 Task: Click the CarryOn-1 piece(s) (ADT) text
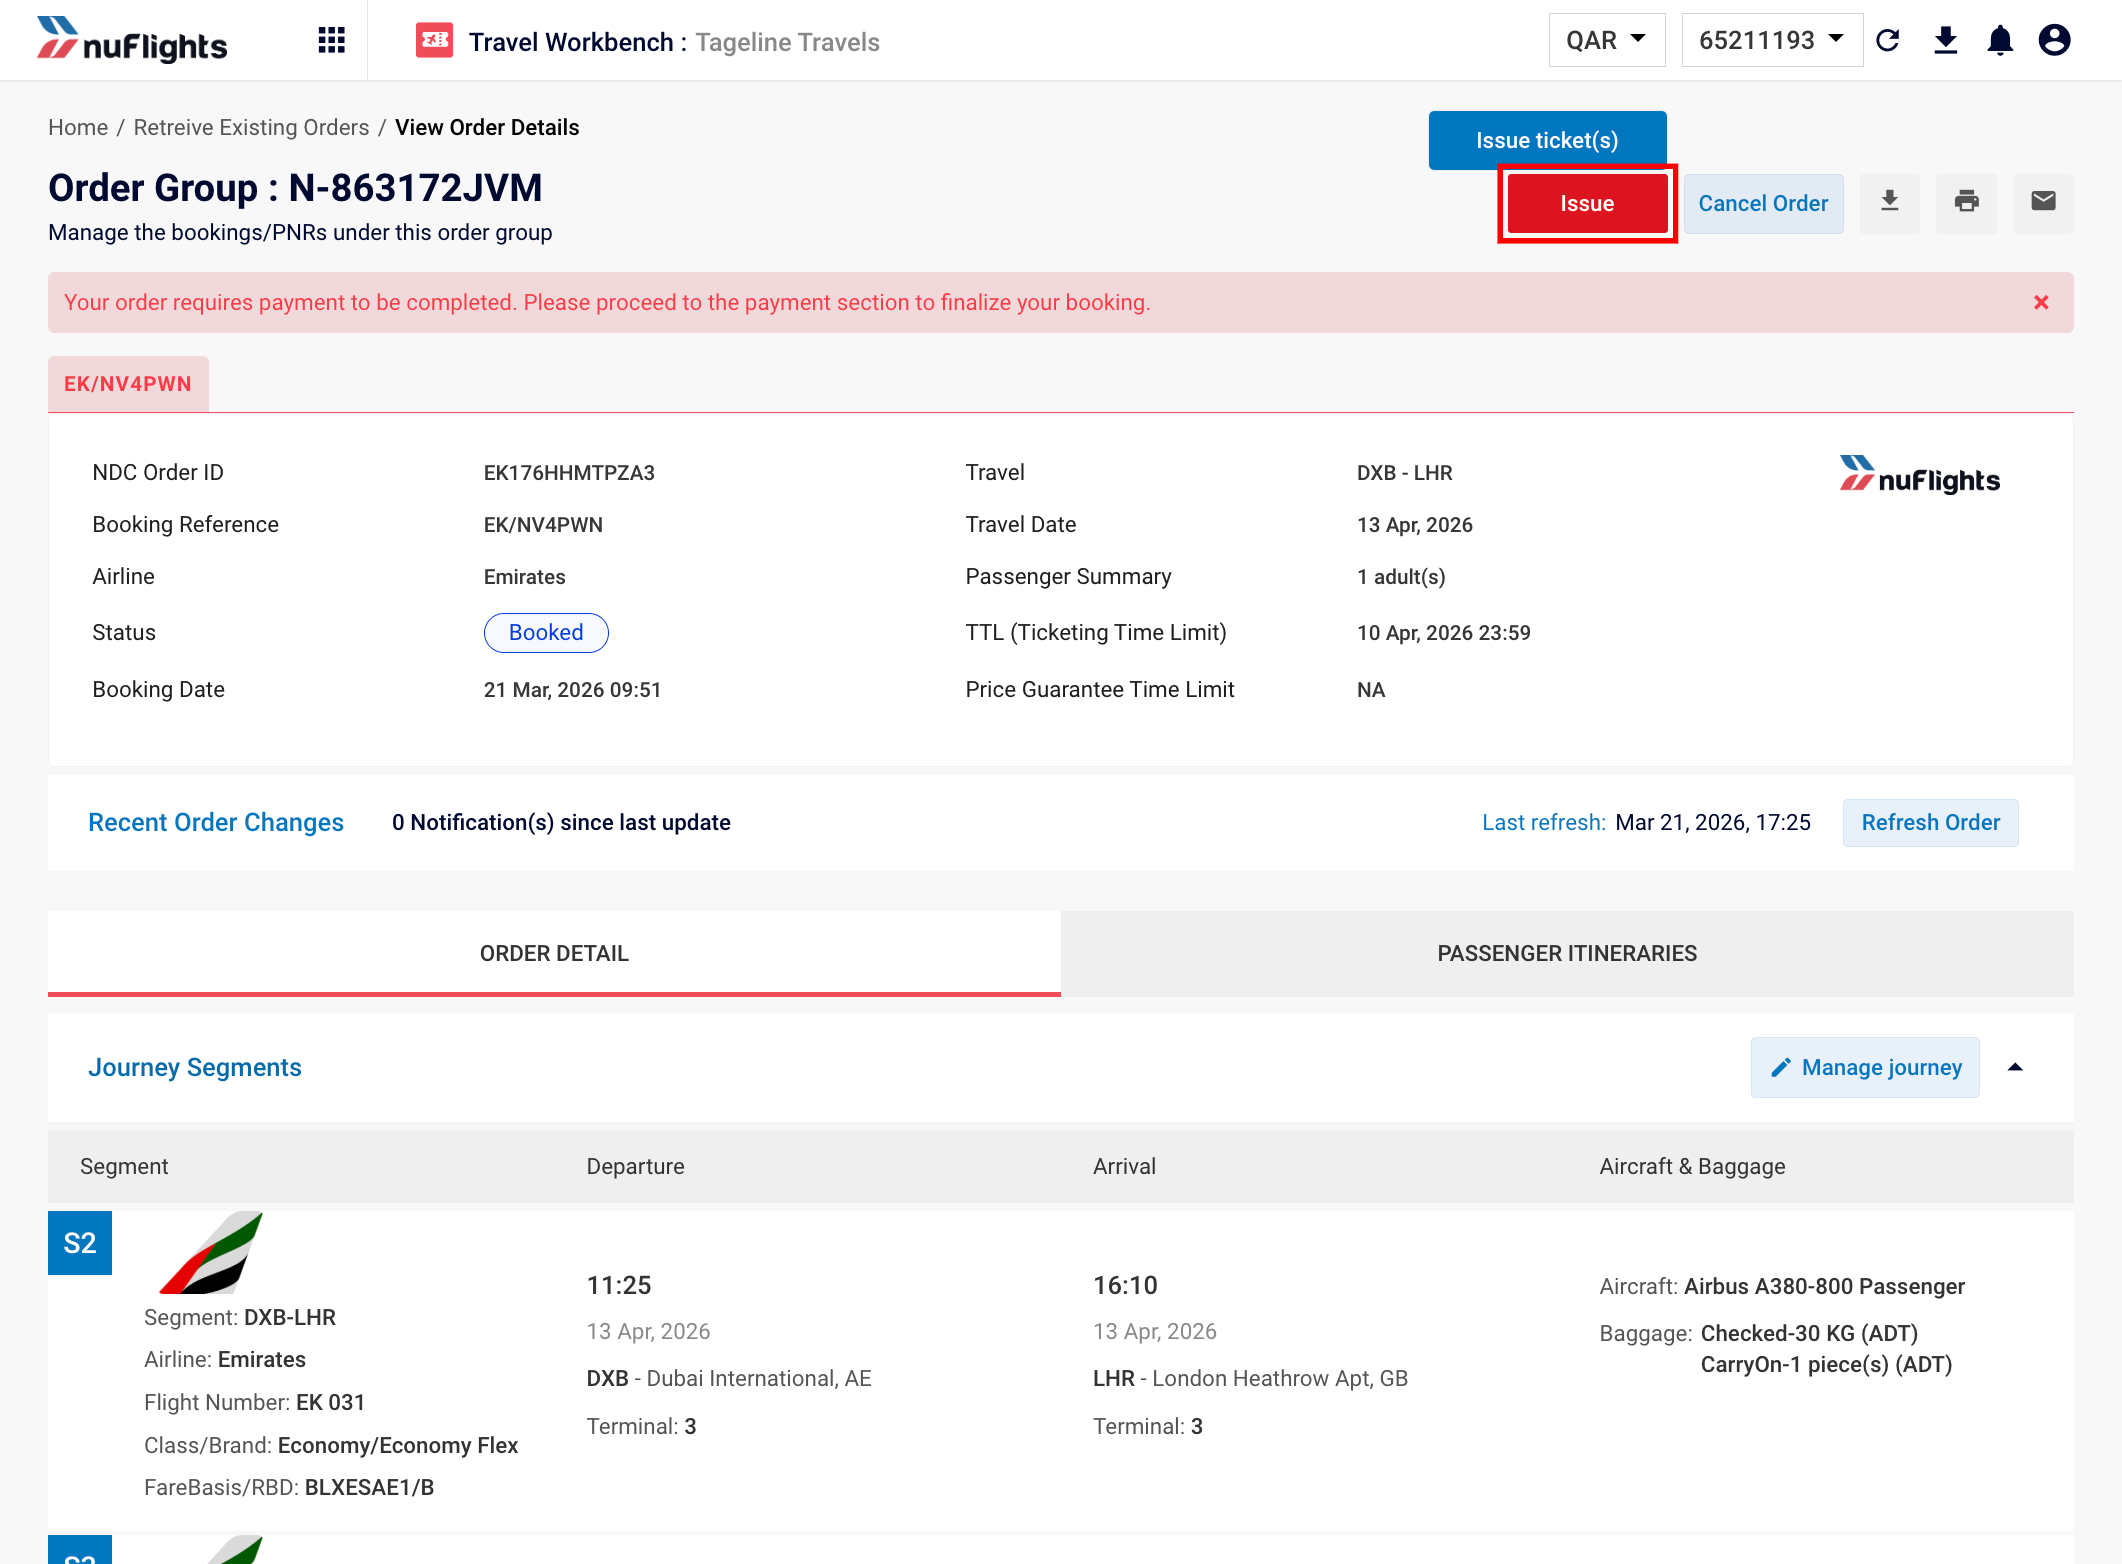click(x=1826, y=1364)
